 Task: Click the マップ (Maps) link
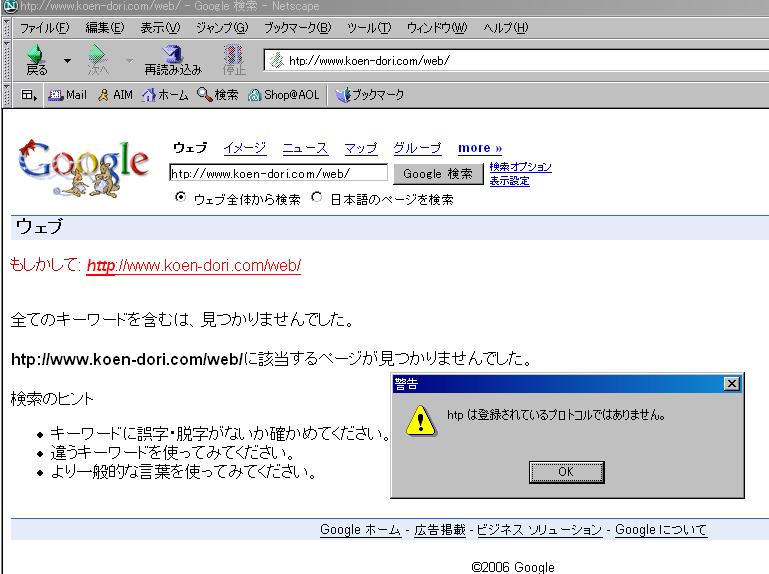[360, 148]
